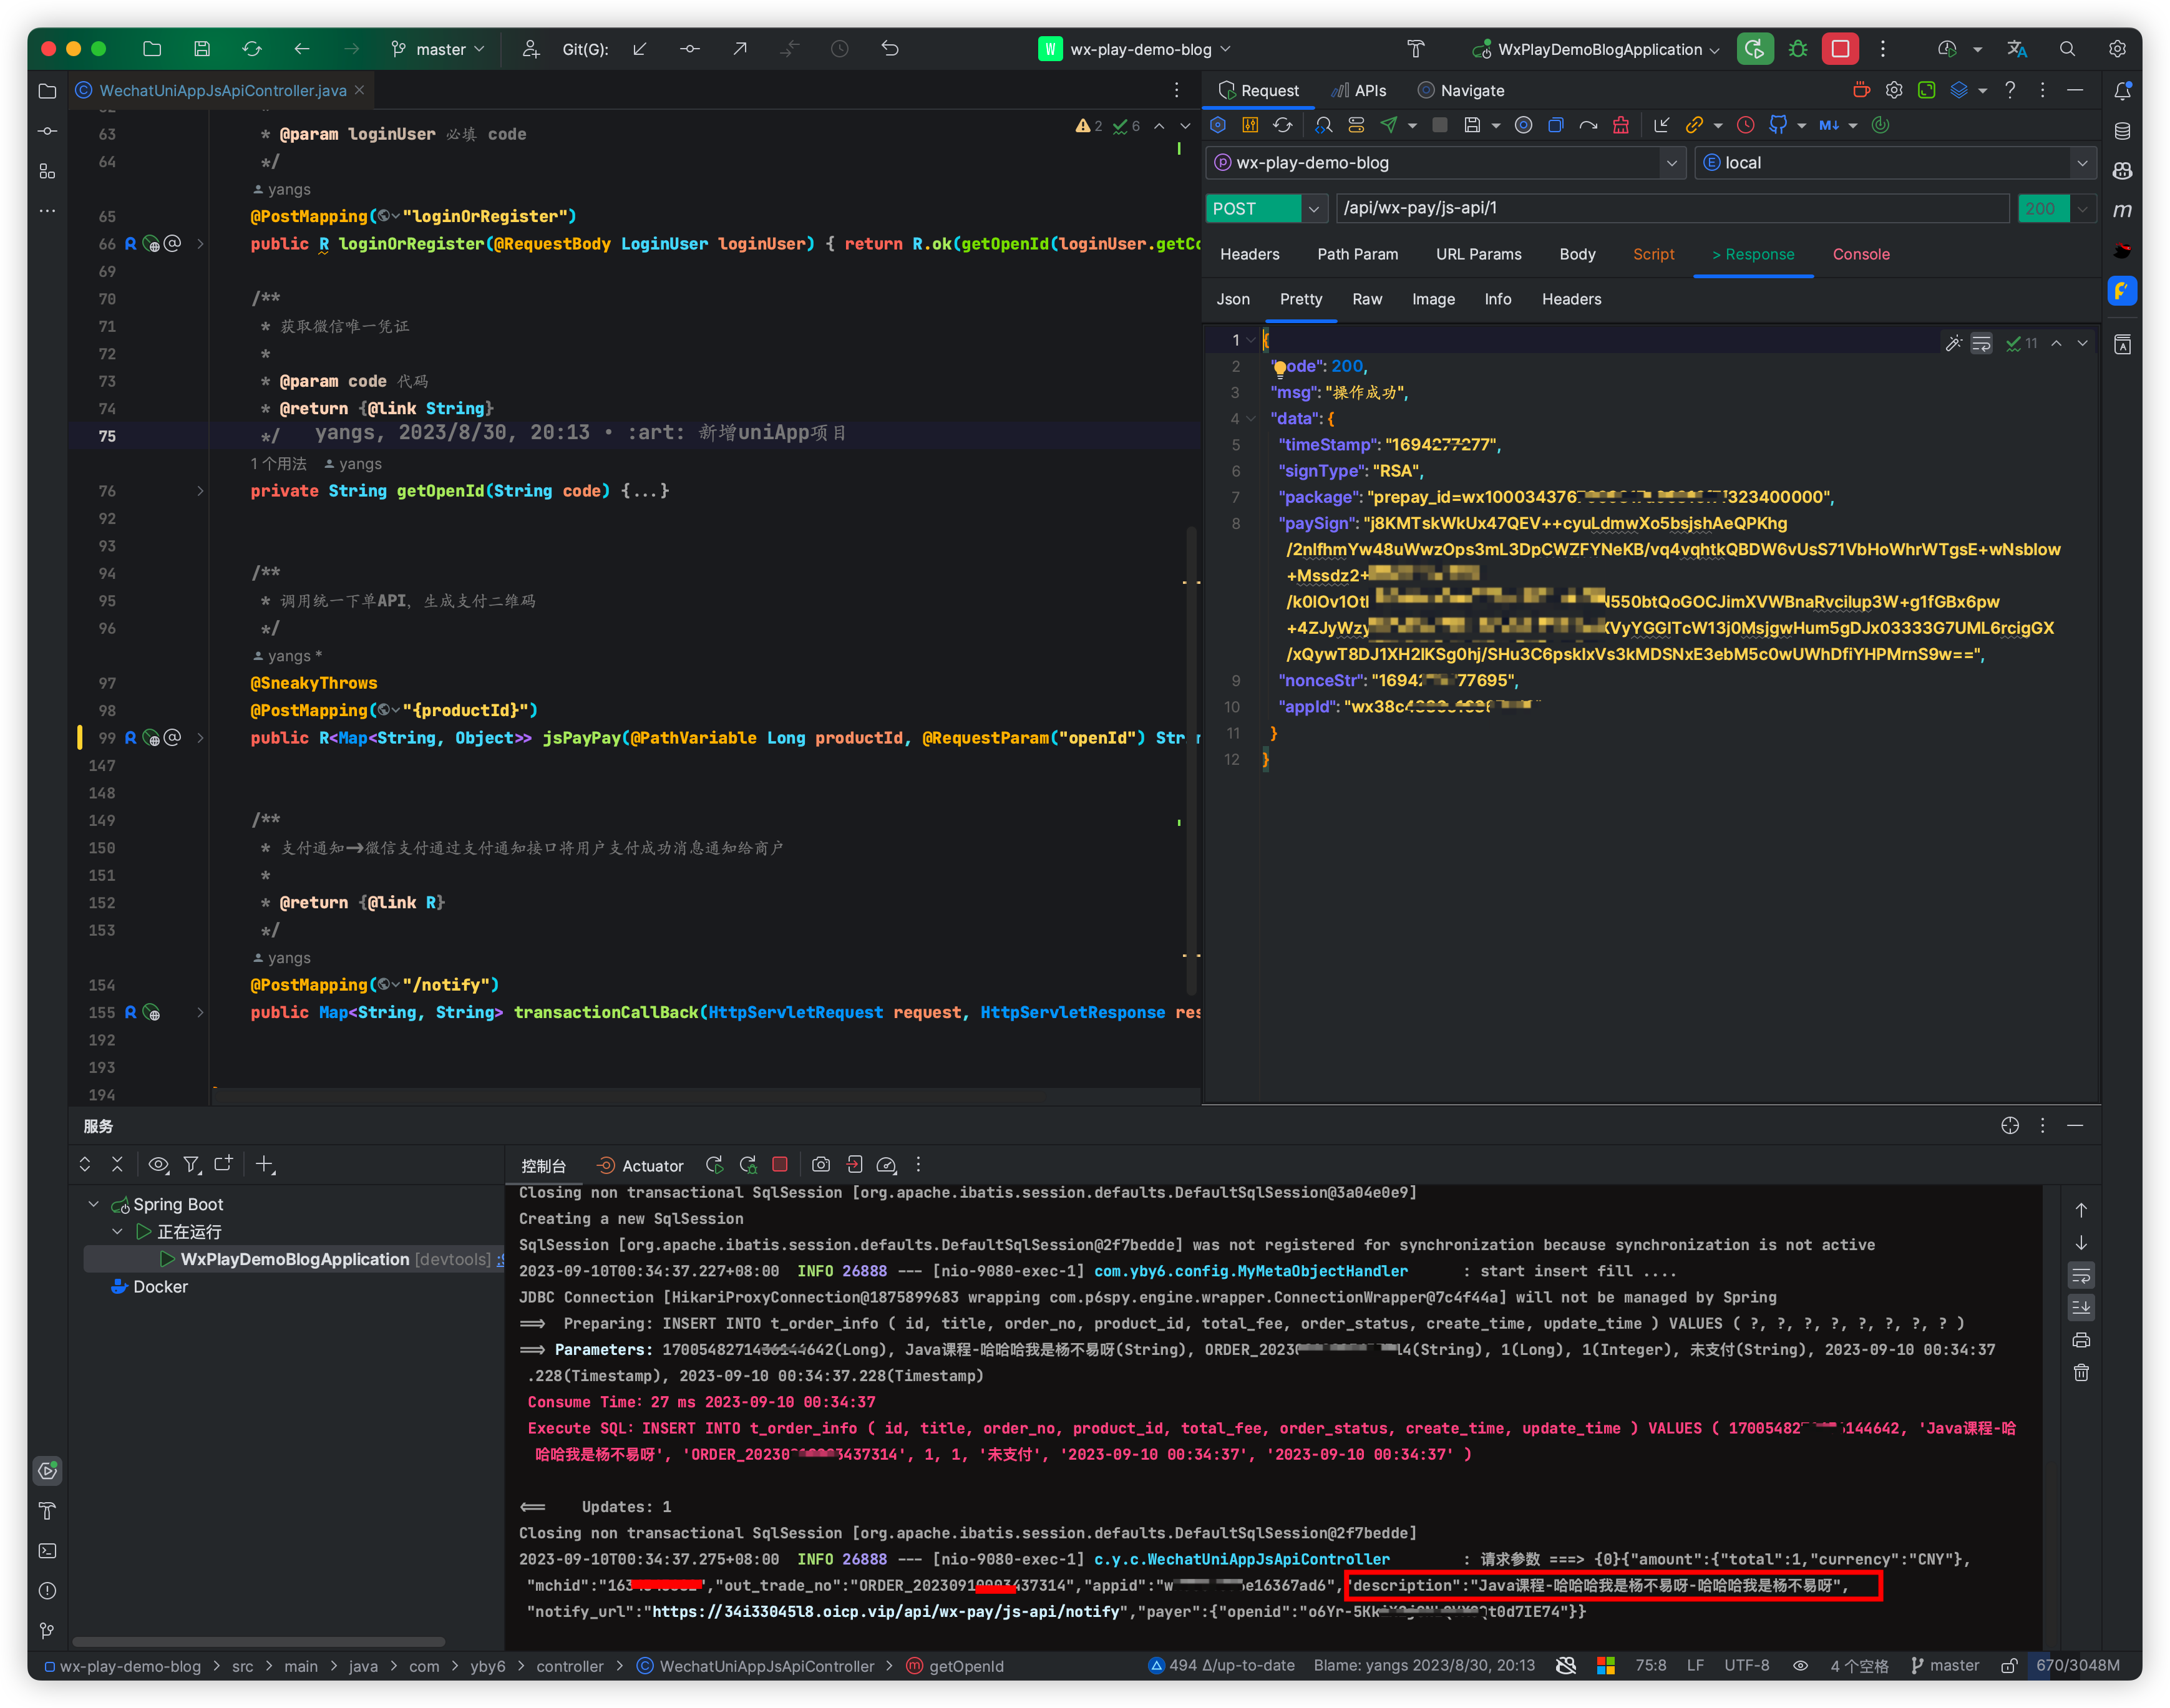Expand the local environment dropdown
The width and height of the screenshot is (2170, 1708).
click(x=2082, y=163)
